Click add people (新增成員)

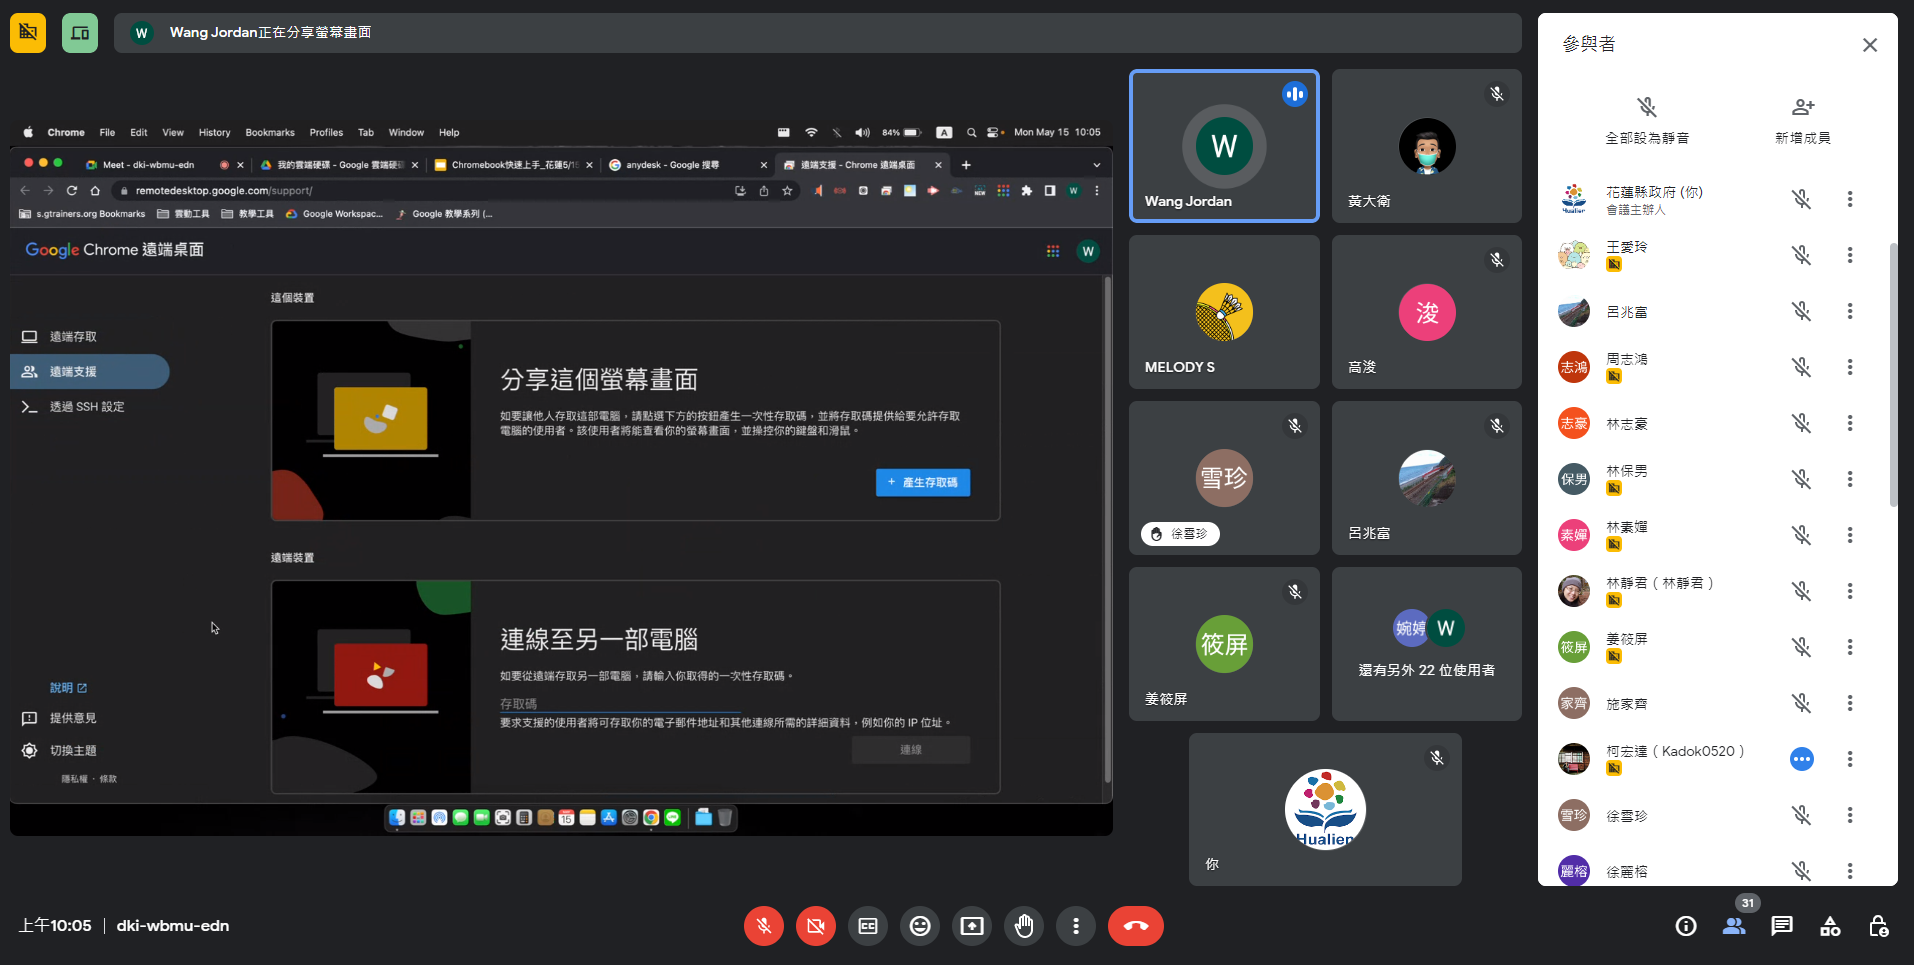coord(1802,119)
